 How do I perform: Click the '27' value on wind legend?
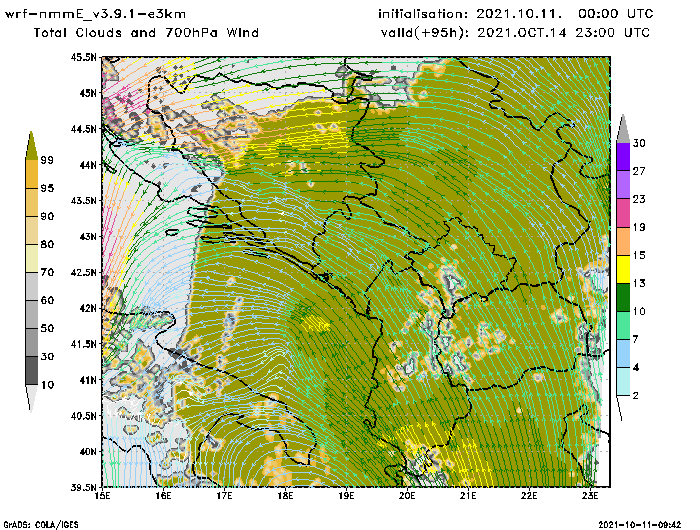tap(639, 171)
